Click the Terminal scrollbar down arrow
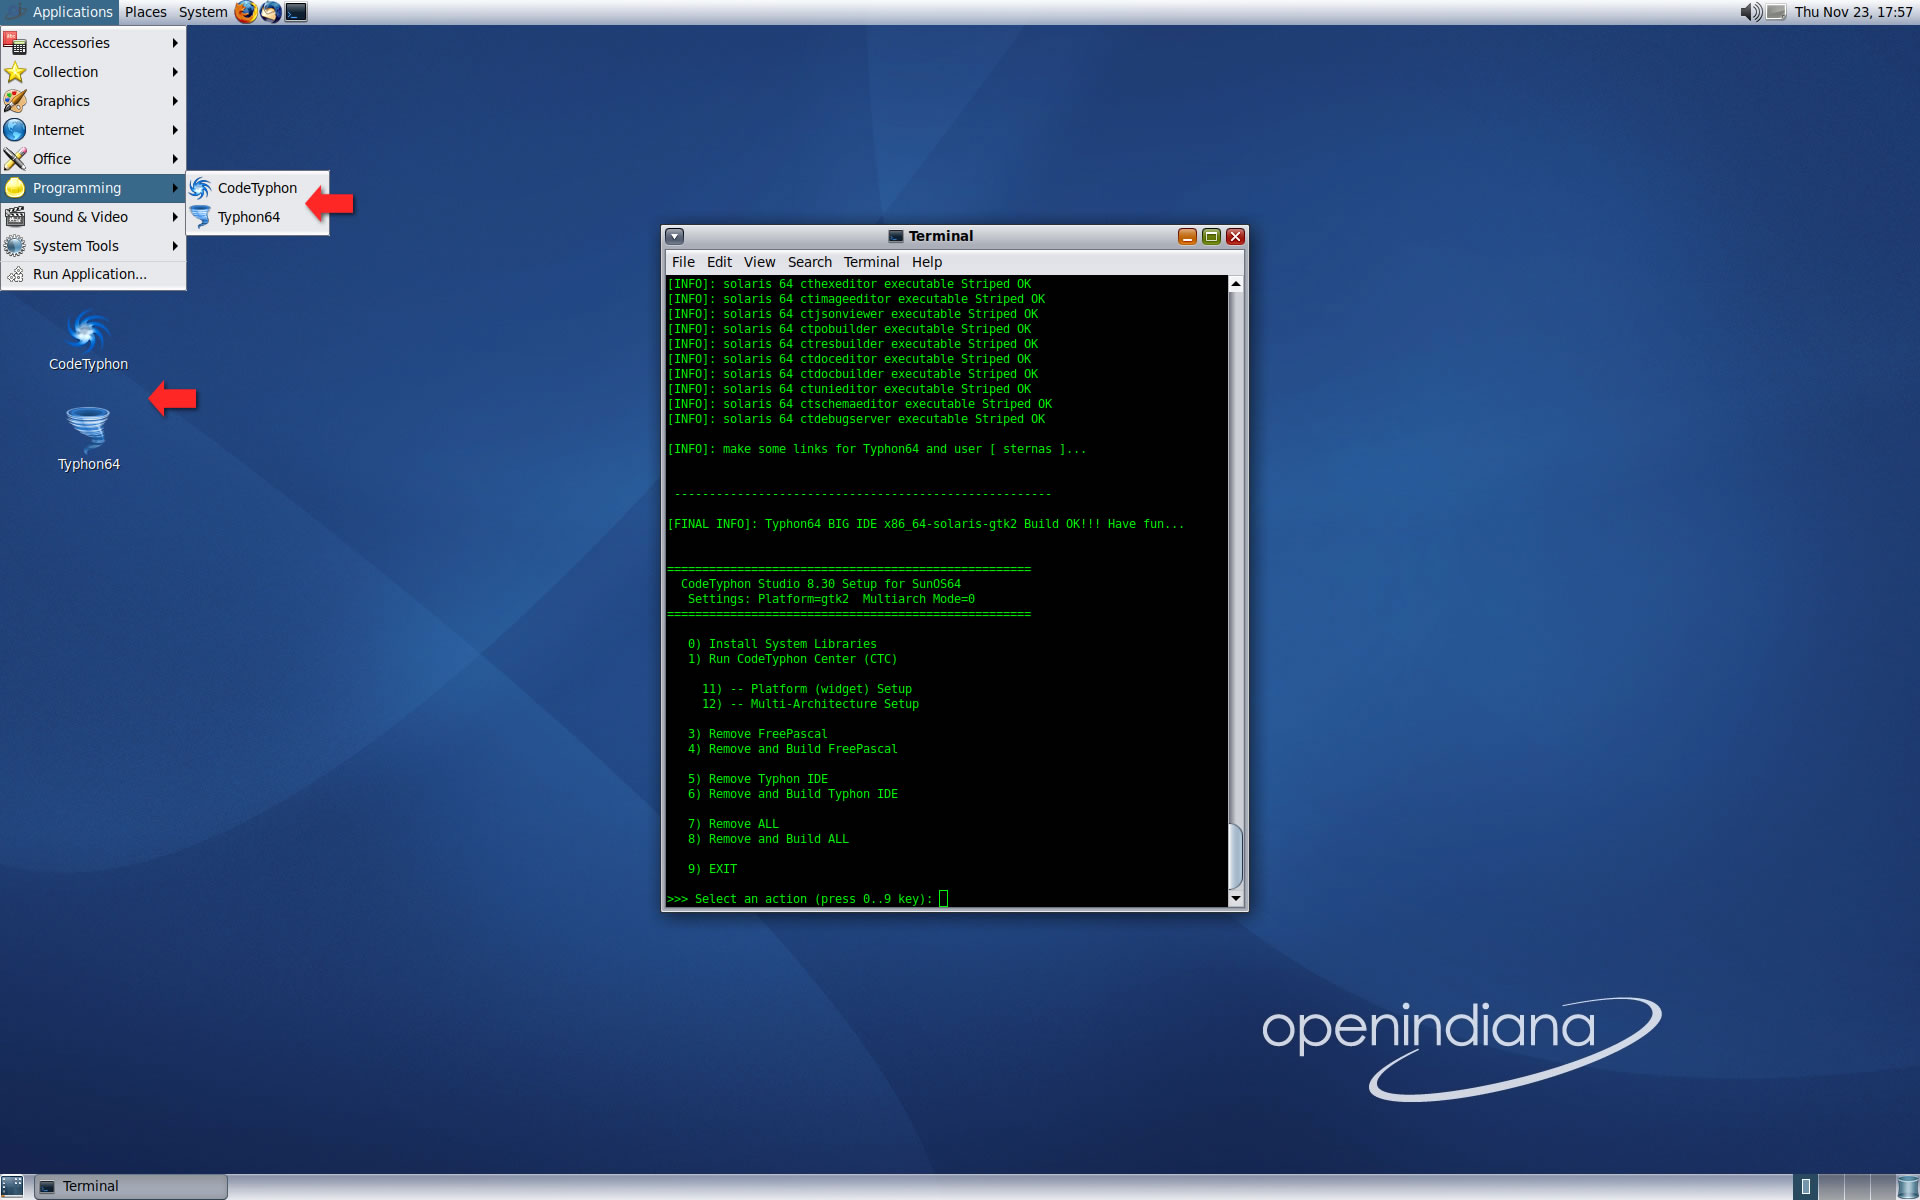The image size is (1920, 1200). pos(1236,898)
